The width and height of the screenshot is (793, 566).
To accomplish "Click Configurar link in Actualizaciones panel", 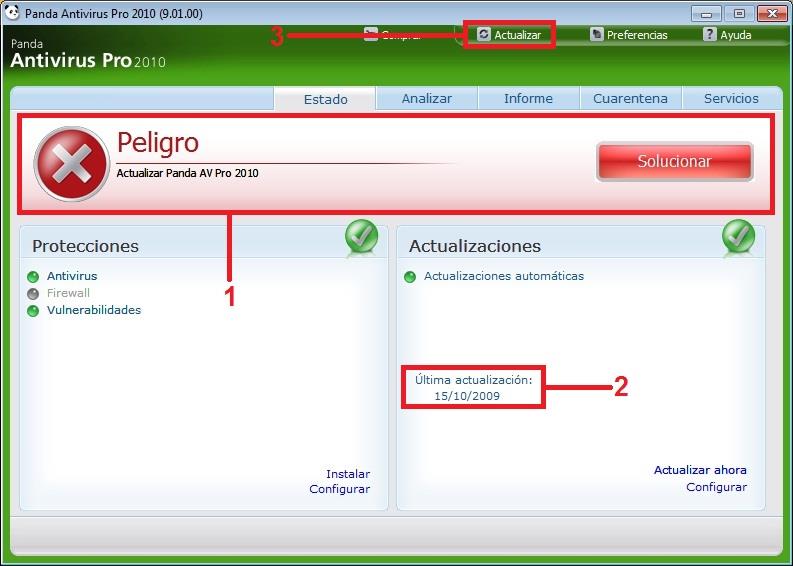I will click(716, 487).
